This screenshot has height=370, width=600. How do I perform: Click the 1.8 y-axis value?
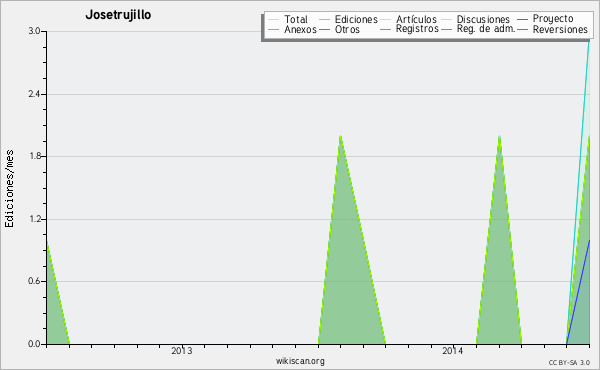(x=34, y=156)
